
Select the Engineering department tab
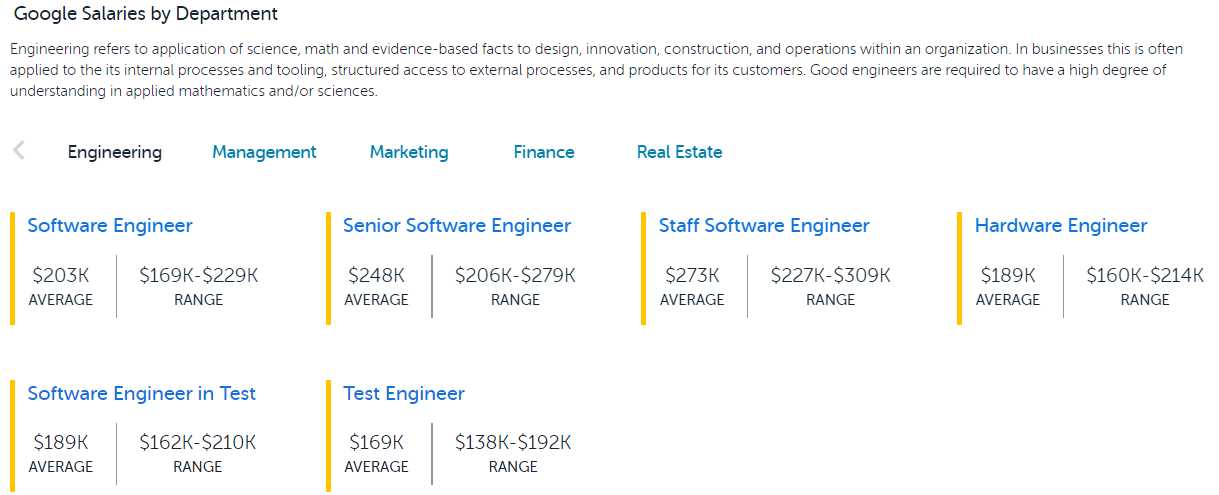click(x=115, y=152)
